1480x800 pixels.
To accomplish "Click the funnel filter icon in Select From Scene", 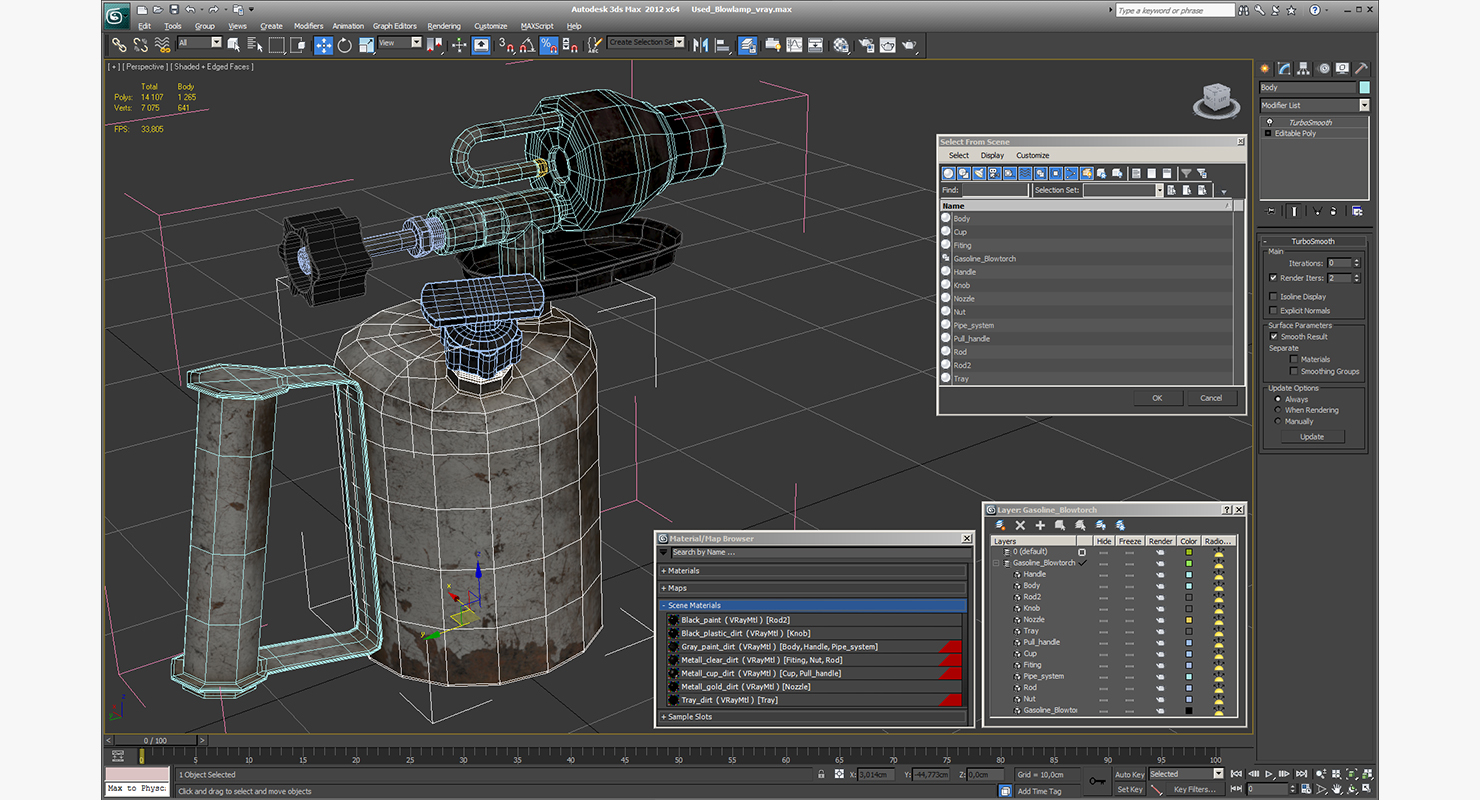I will (x=1186, y=173).
